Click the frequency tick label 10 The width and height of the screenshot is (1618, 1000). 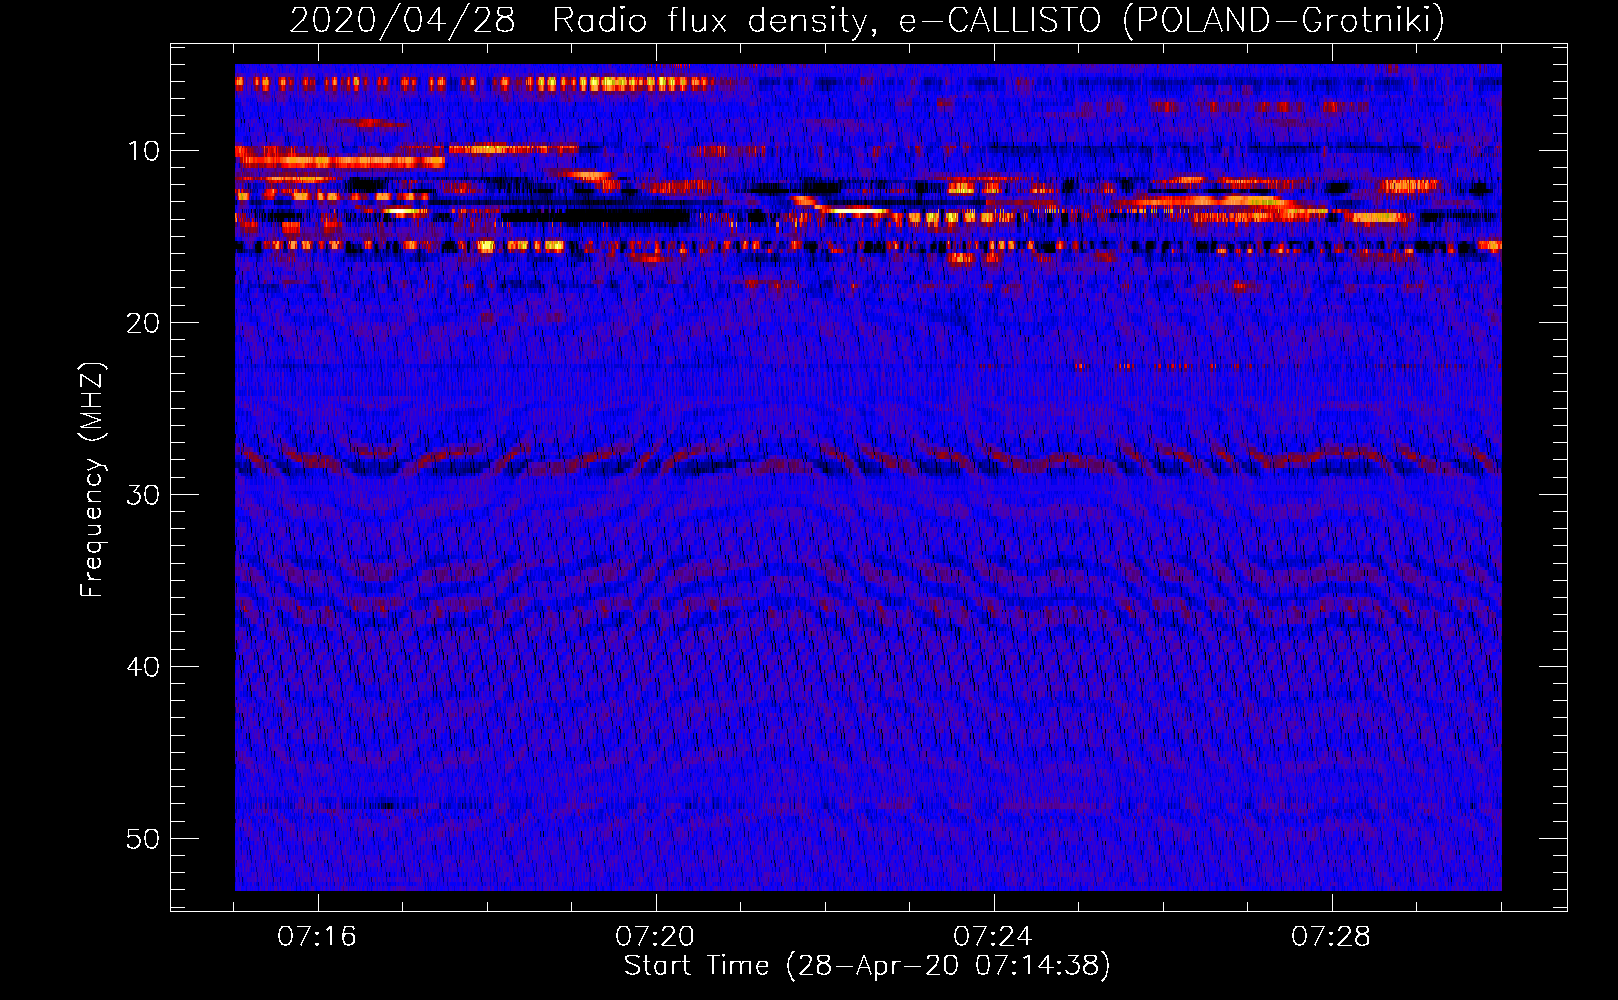[143, 151]
